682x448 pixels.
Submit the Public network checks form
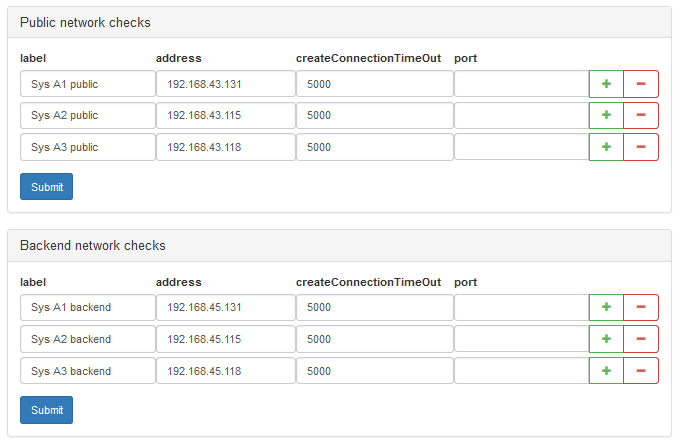[47, 187]
